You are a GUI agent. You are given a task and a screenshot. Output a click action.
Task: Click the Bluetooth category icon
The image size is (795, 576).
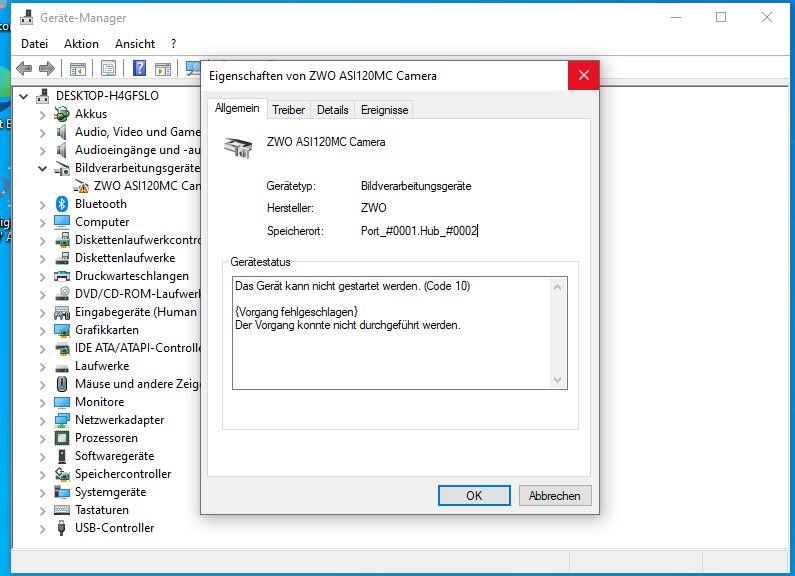(x=62, y=204)
